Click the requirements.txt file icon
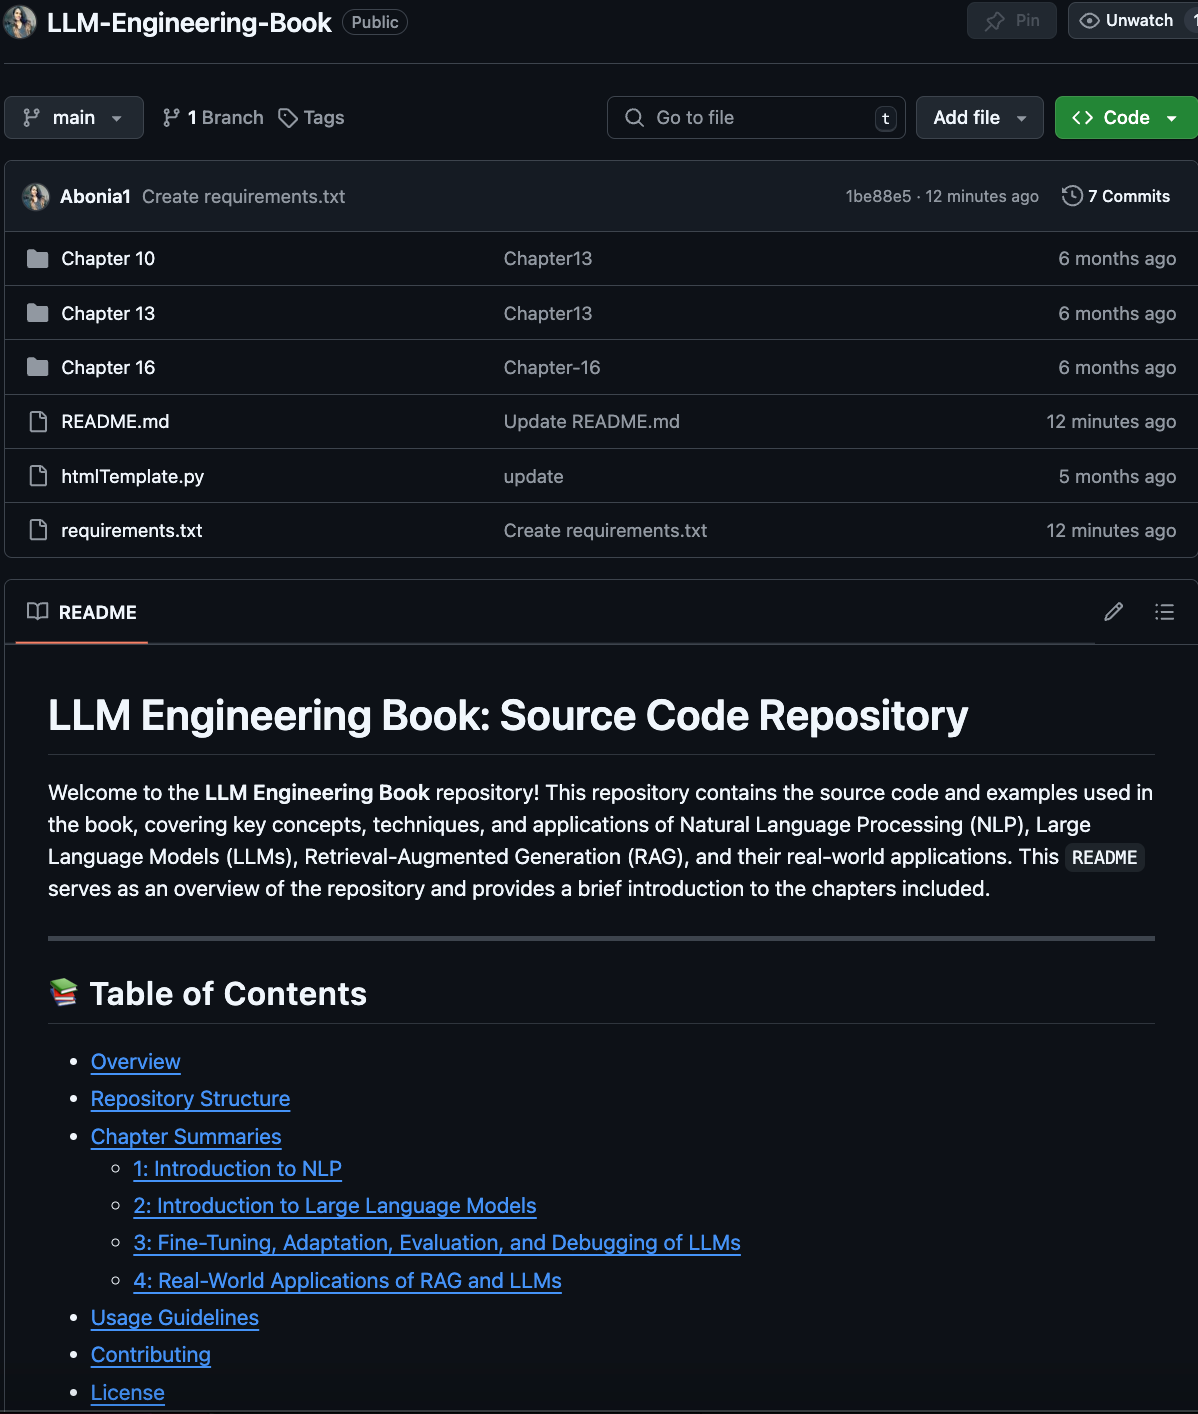The width and height of the screenshot is (1198, 1414). (38, 530)
